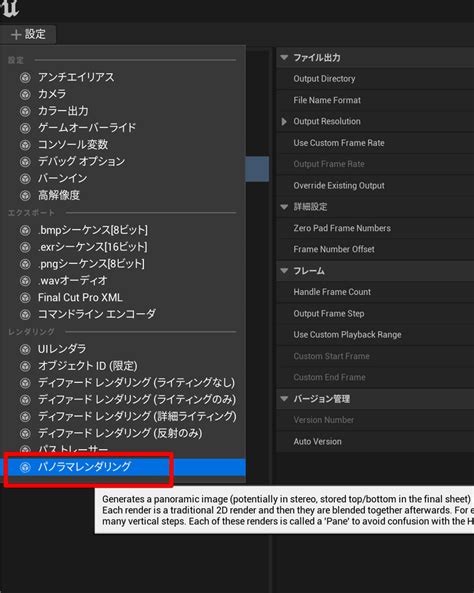Click the icon beside ゲームオーバーライド

click(25, 128)
